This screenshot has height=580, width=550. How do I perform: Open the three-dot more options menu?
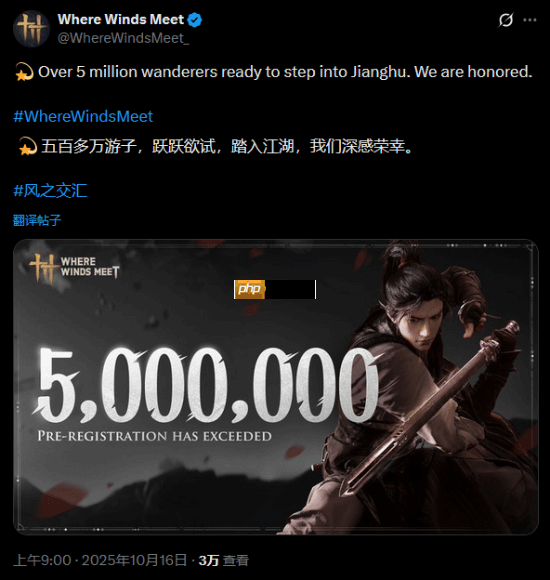530,20
